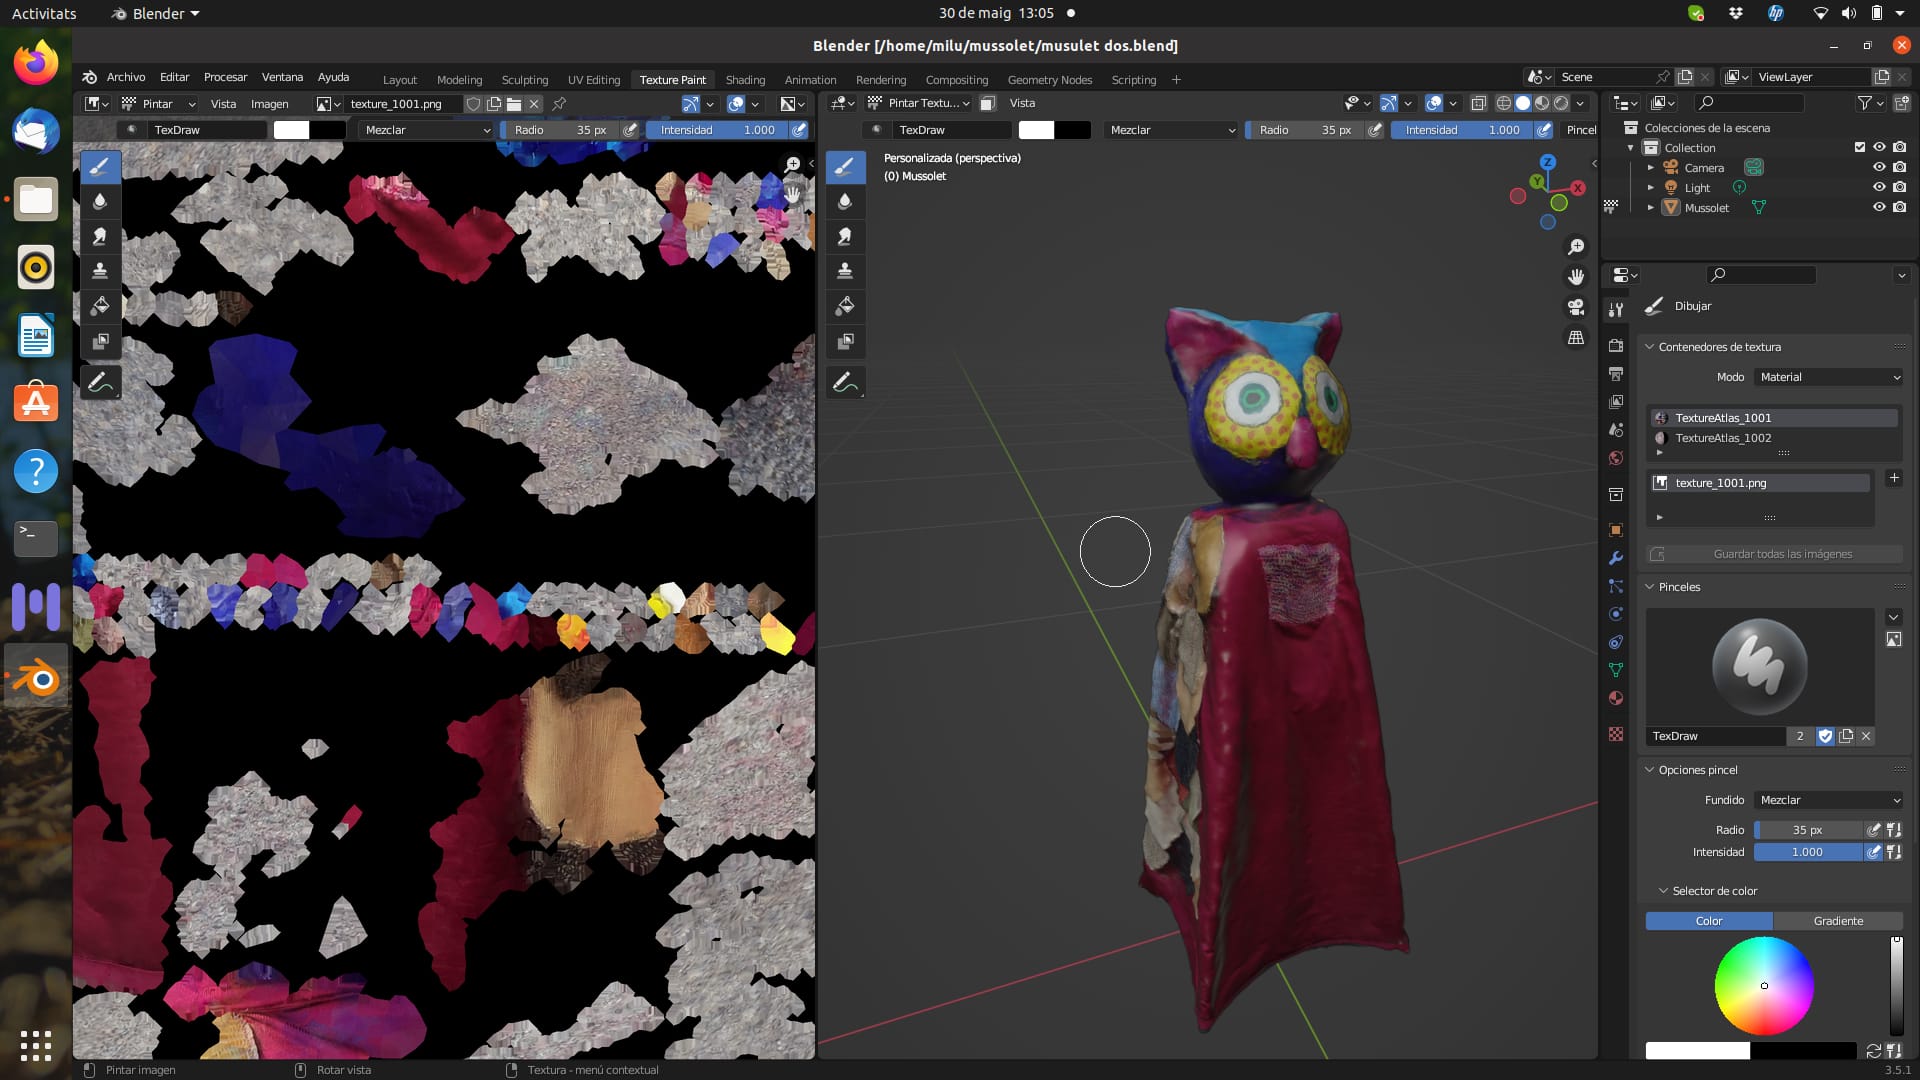
Task: Uncheck the Collection exclude checkbox
Action: (x=1860, y=147)
